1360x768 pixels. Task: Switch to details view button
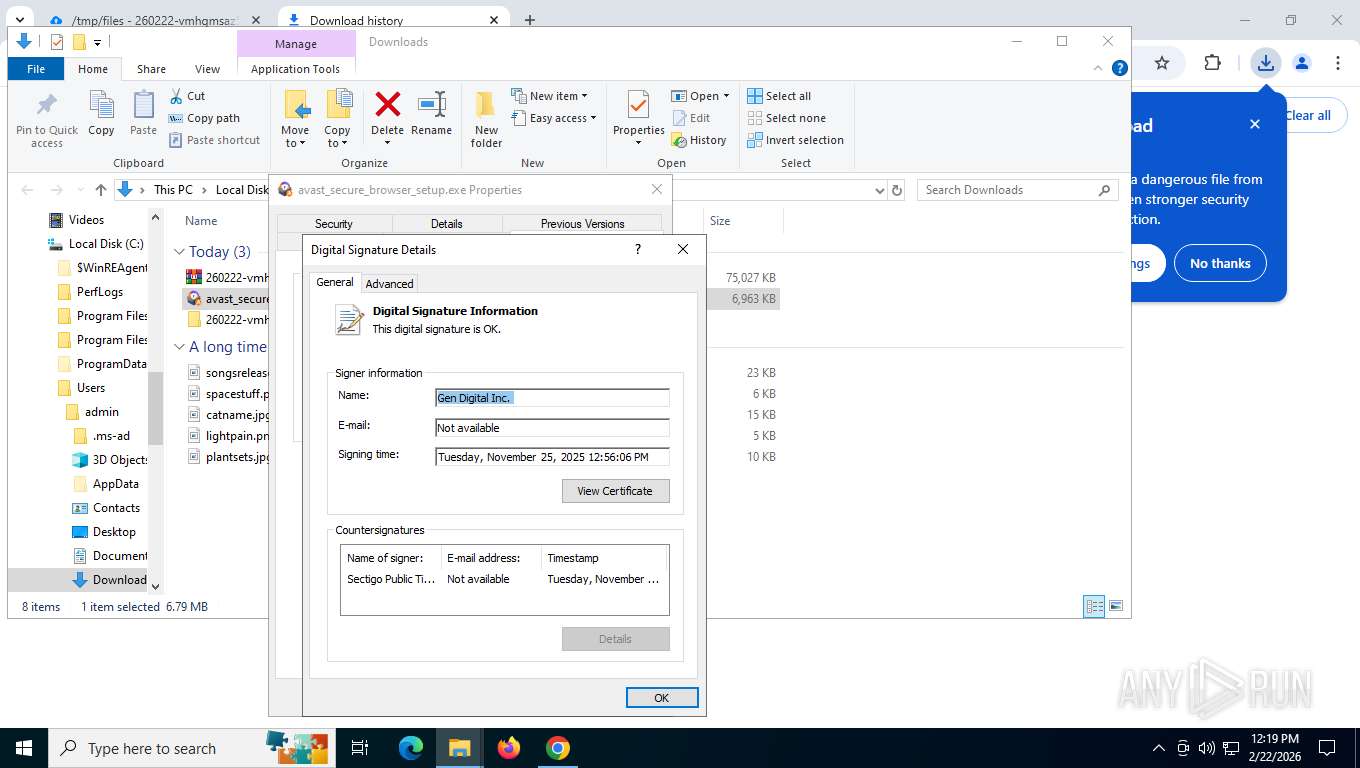tap(1095, 606)
